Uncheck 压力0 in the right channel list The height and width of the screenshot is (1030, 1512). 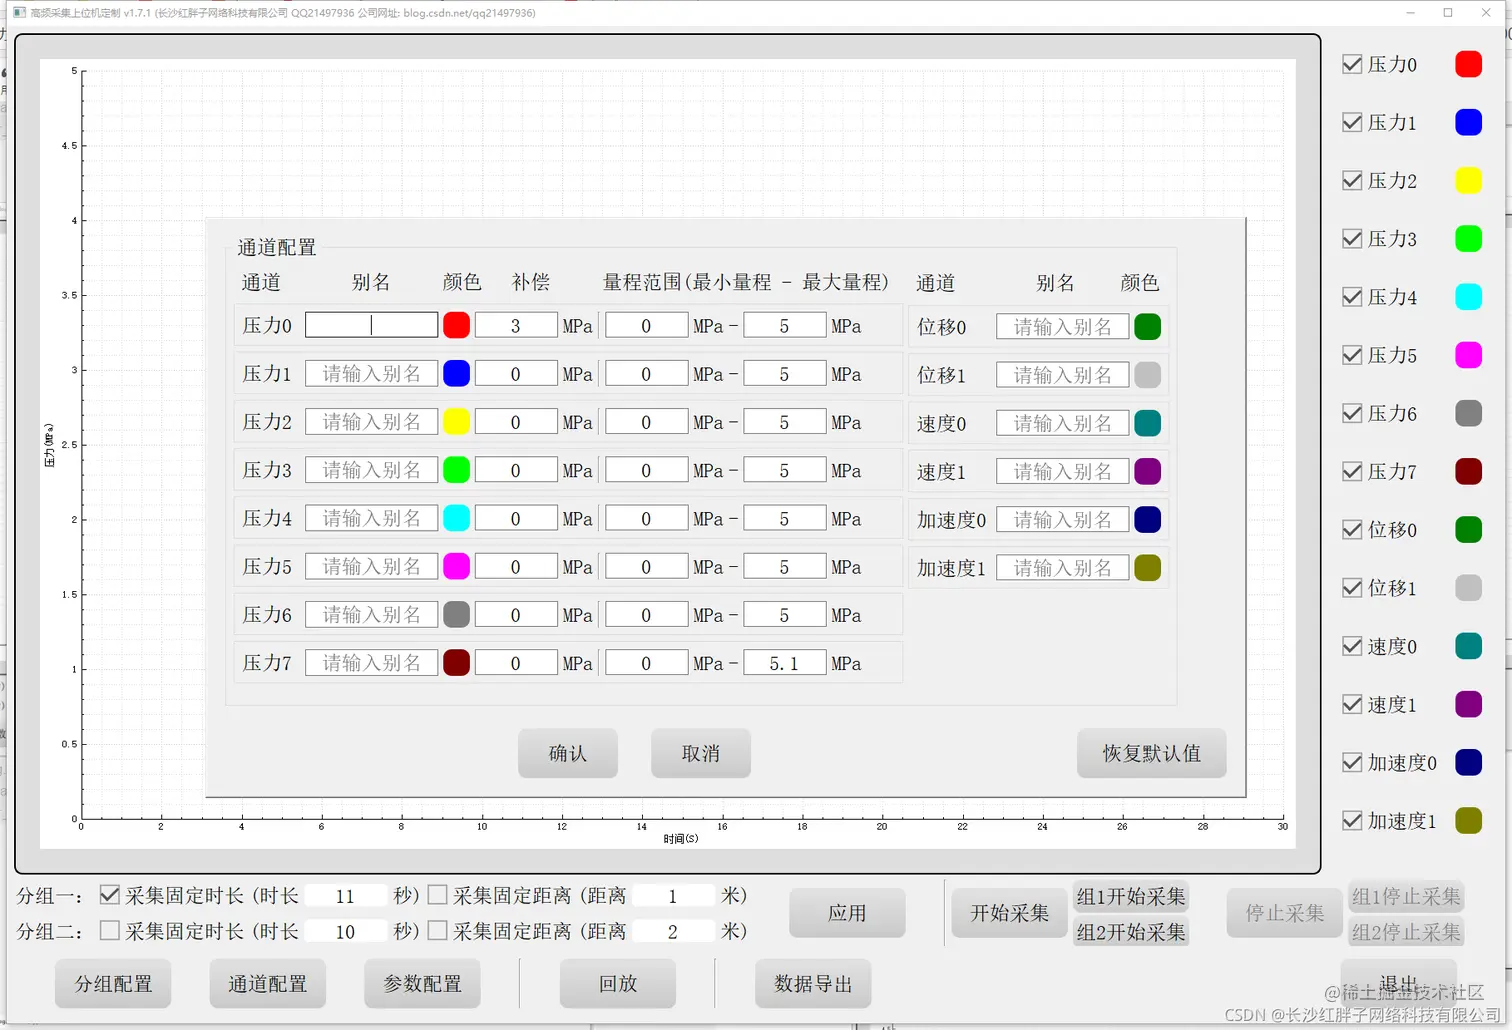1352,64
